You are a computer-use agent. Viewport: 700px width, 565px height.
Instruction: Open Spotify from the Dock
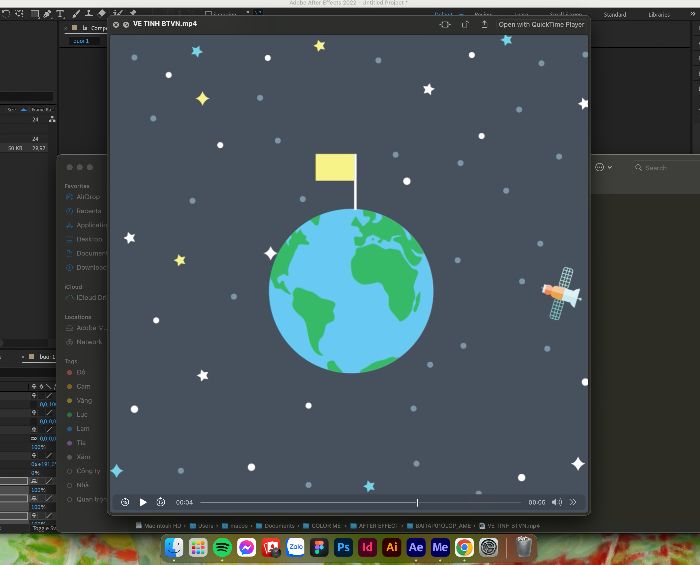pos(222,547)
